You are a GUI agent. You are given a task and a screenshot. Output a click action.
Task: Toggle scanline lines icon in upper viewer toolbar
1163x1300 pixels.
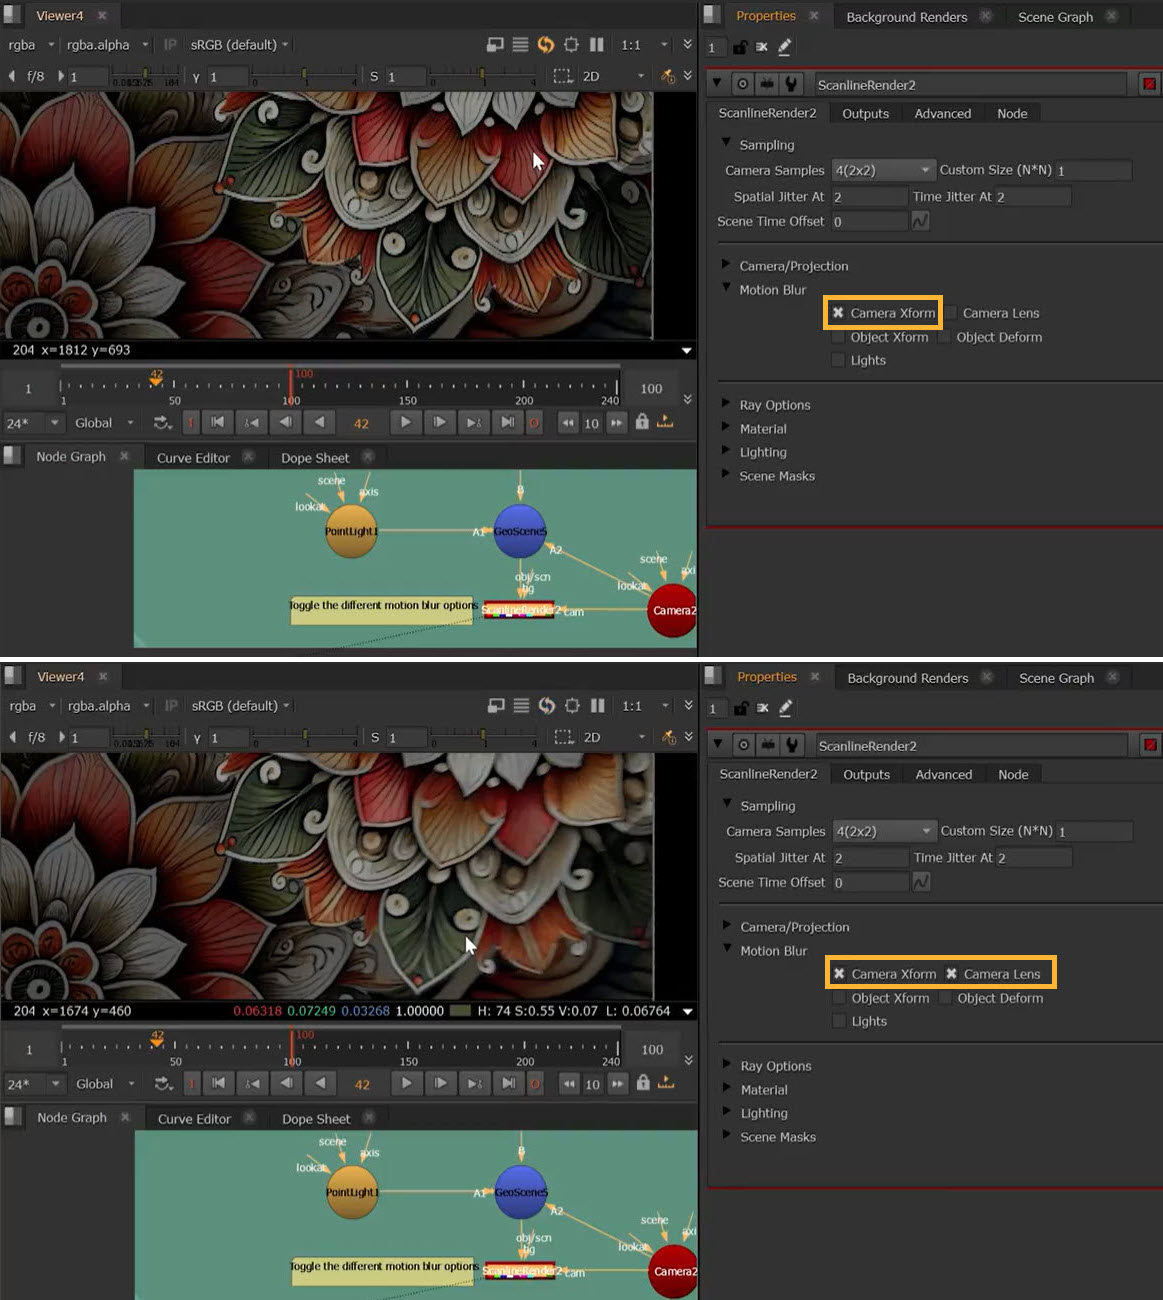[520, 44]
